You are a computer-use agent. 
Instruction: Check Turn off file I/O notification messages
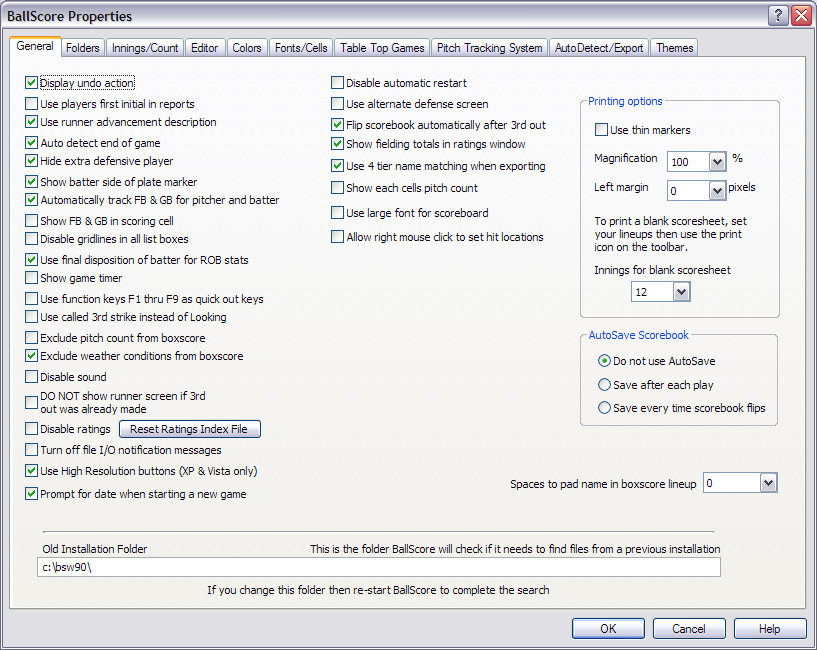tap(31, 450)
